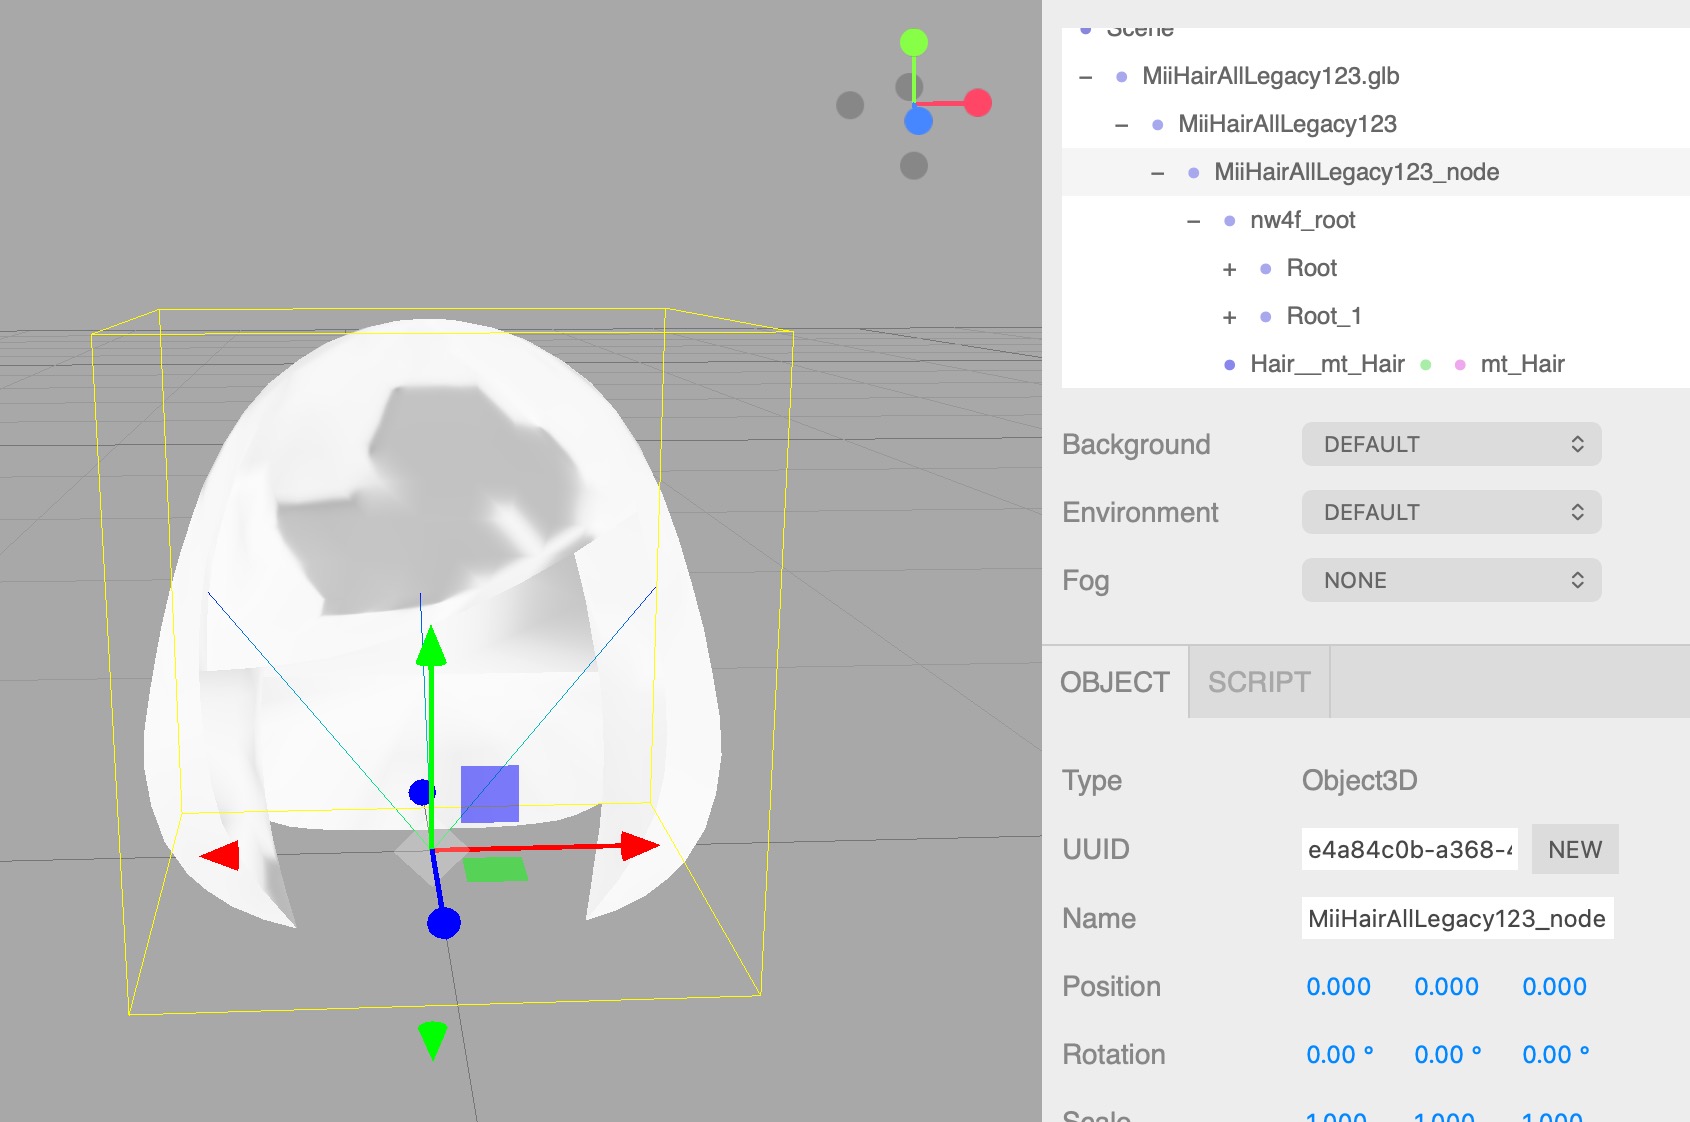The image size is (1690, 1122).
Task: Click the blue Z axis viewport gizmo ball
Action: coord(918,121)
